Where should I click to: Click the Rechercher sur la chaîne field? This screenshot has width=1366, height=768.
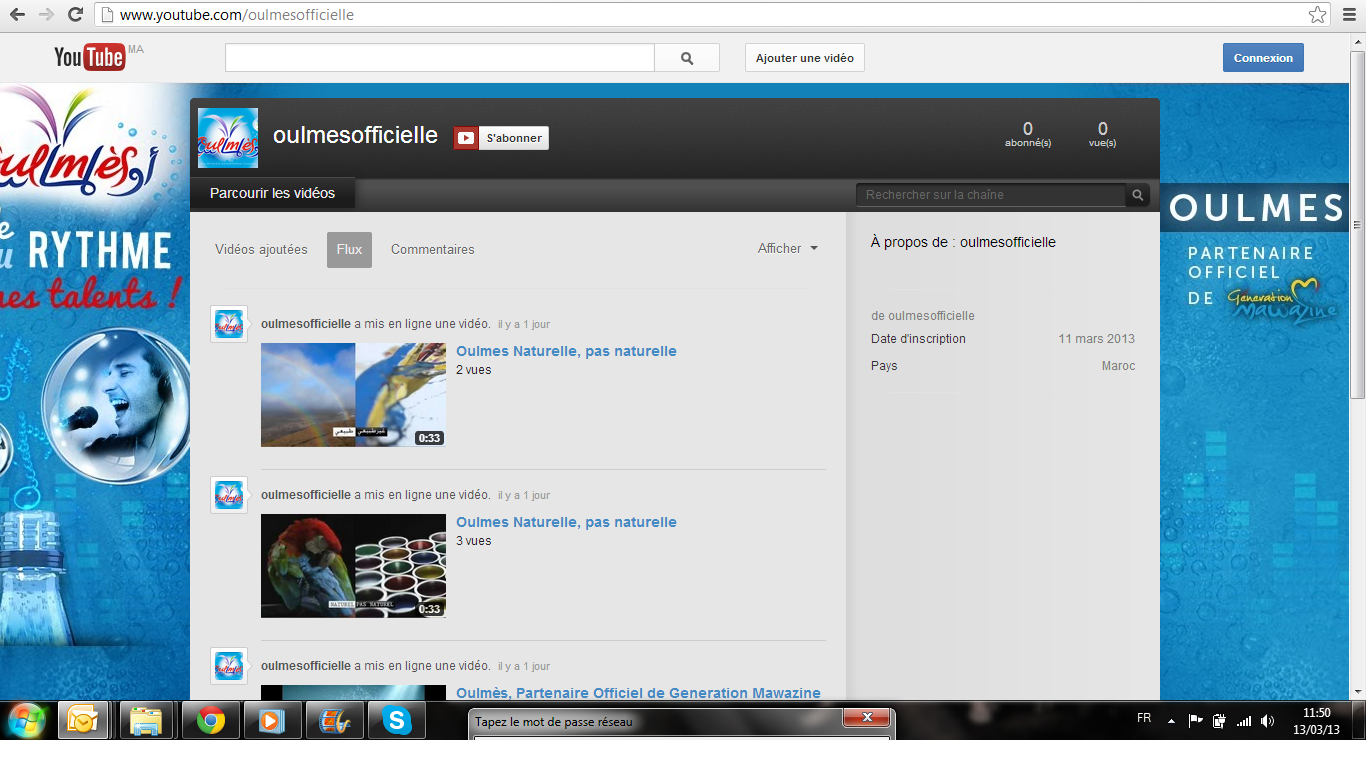(x=990, y=195)
